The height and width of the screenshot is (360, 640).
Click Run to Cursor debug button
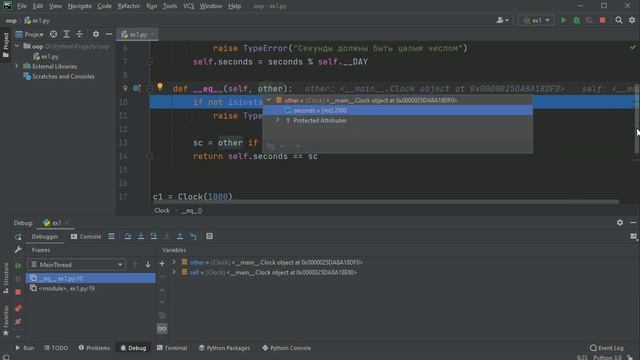[193, 236]
